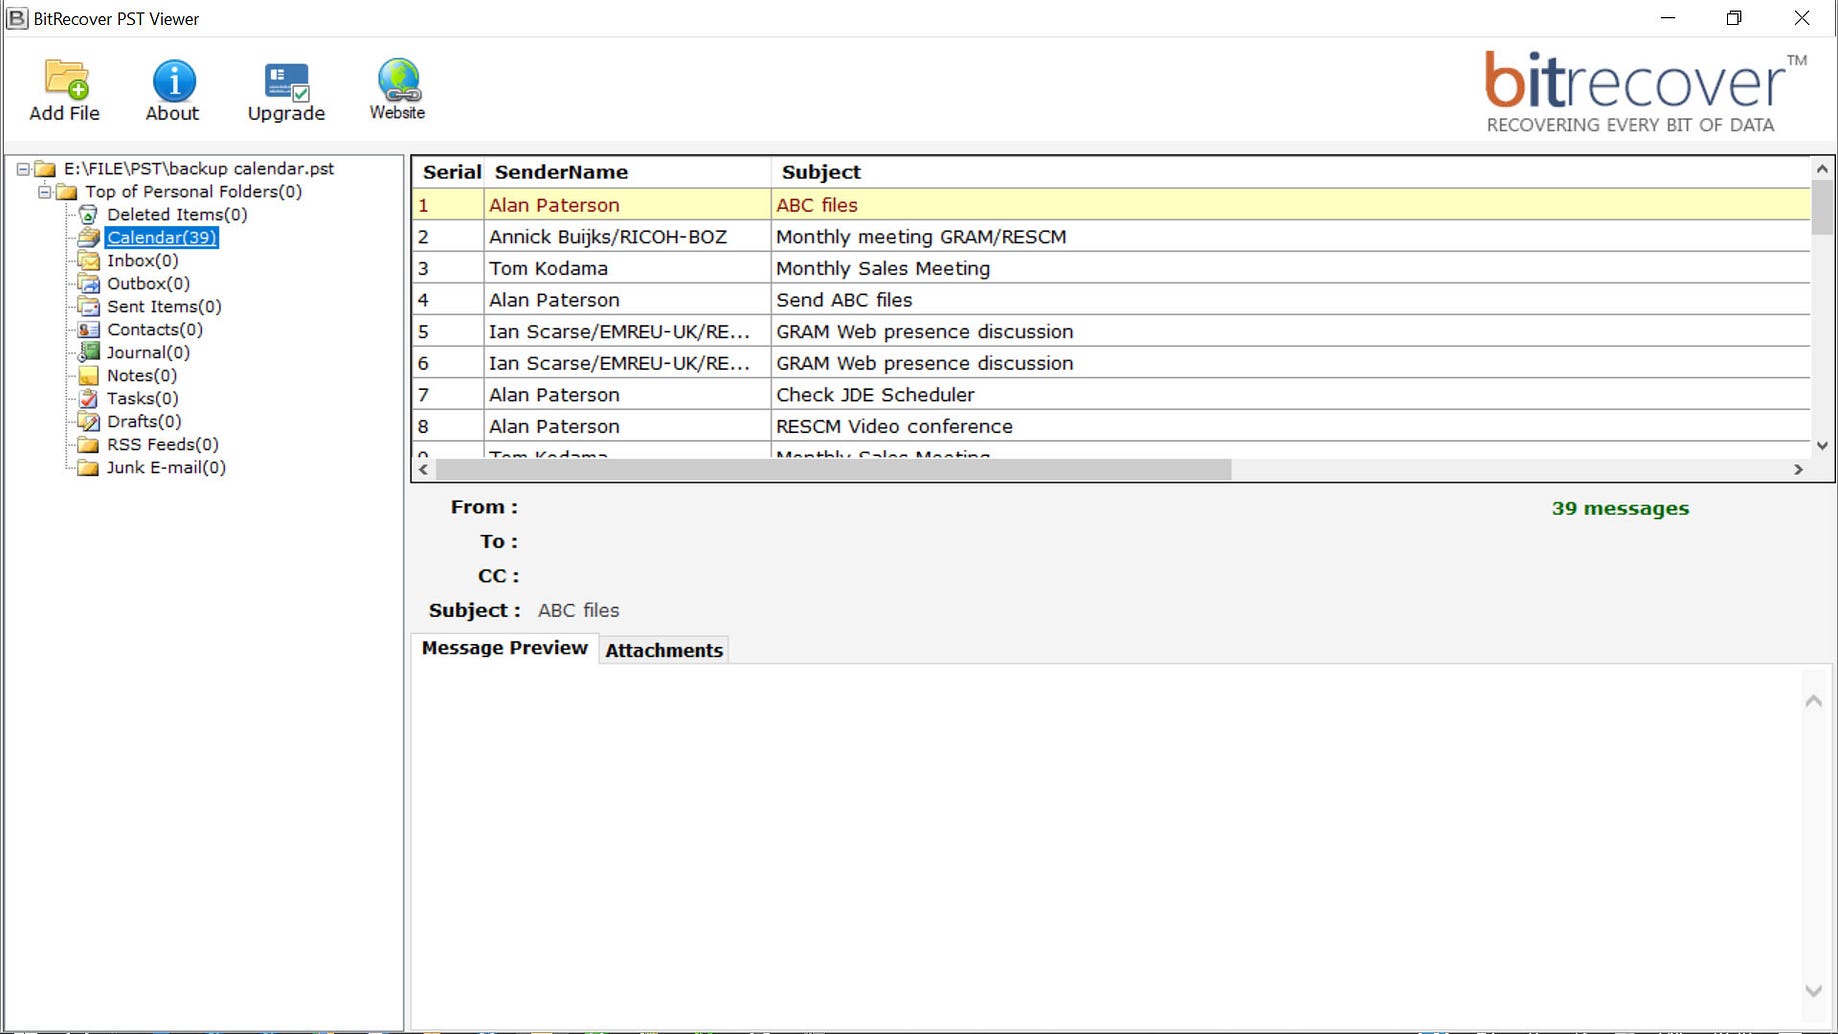Click the Tasks checklist icon
The image size is (1838, 1034).
pyautogui.click(x=89, y=398)
